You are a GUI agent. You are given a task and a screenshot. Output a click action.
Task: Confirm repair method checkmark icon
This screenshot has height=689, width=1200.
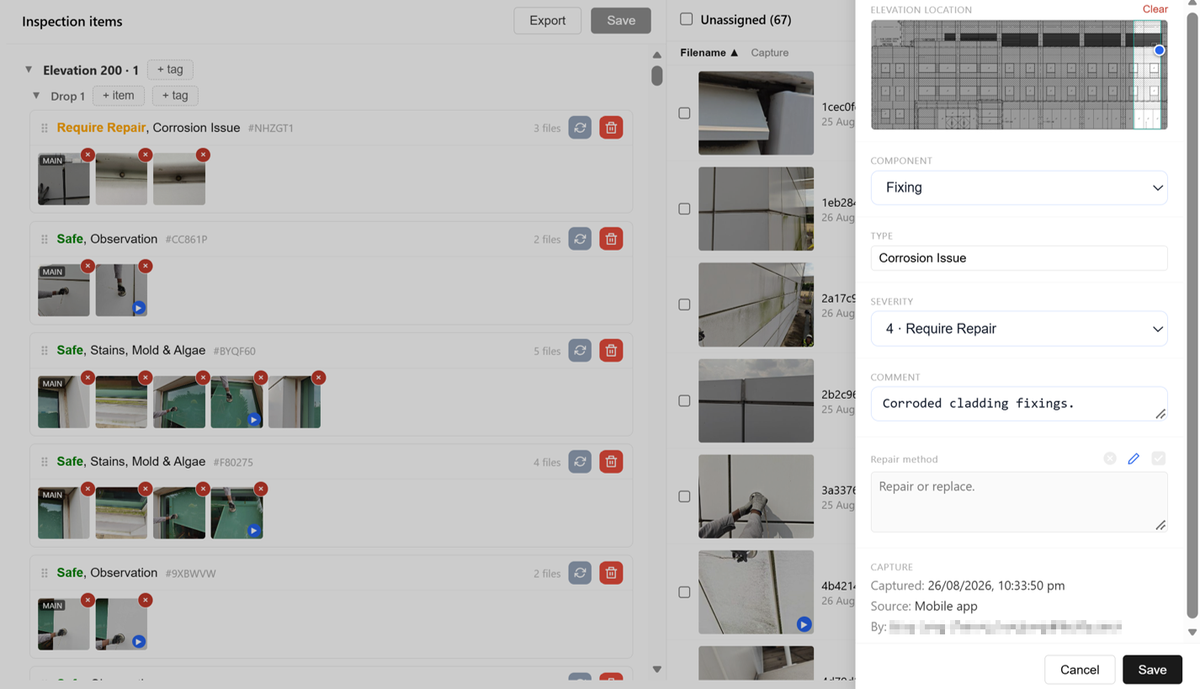1158,458
